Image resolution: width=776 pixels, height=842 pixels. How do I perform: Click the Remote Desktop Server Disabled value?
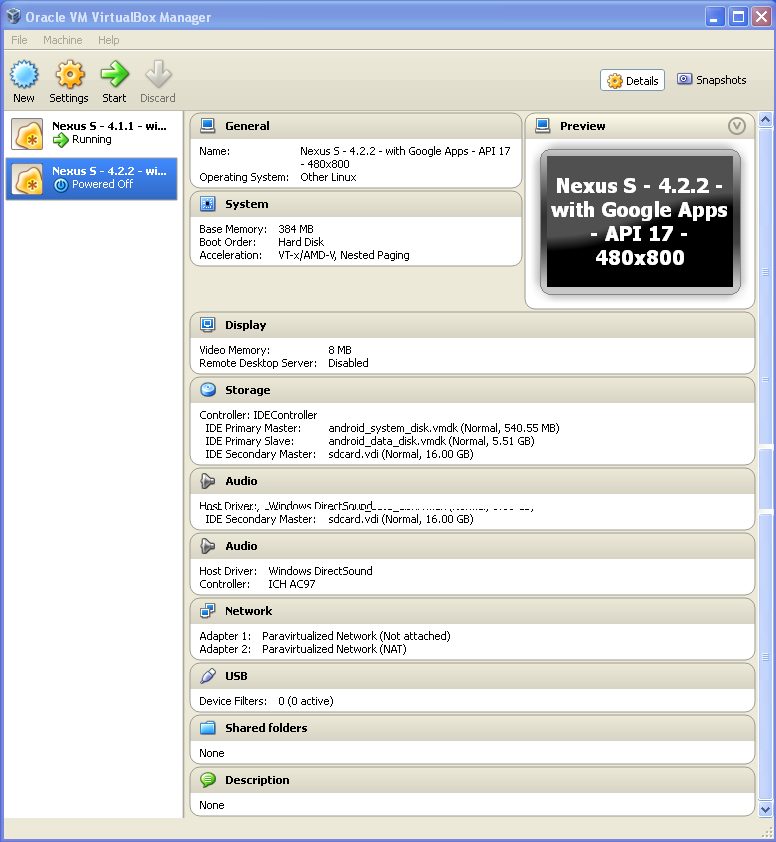pyautogui.click(x=349, y=363)
